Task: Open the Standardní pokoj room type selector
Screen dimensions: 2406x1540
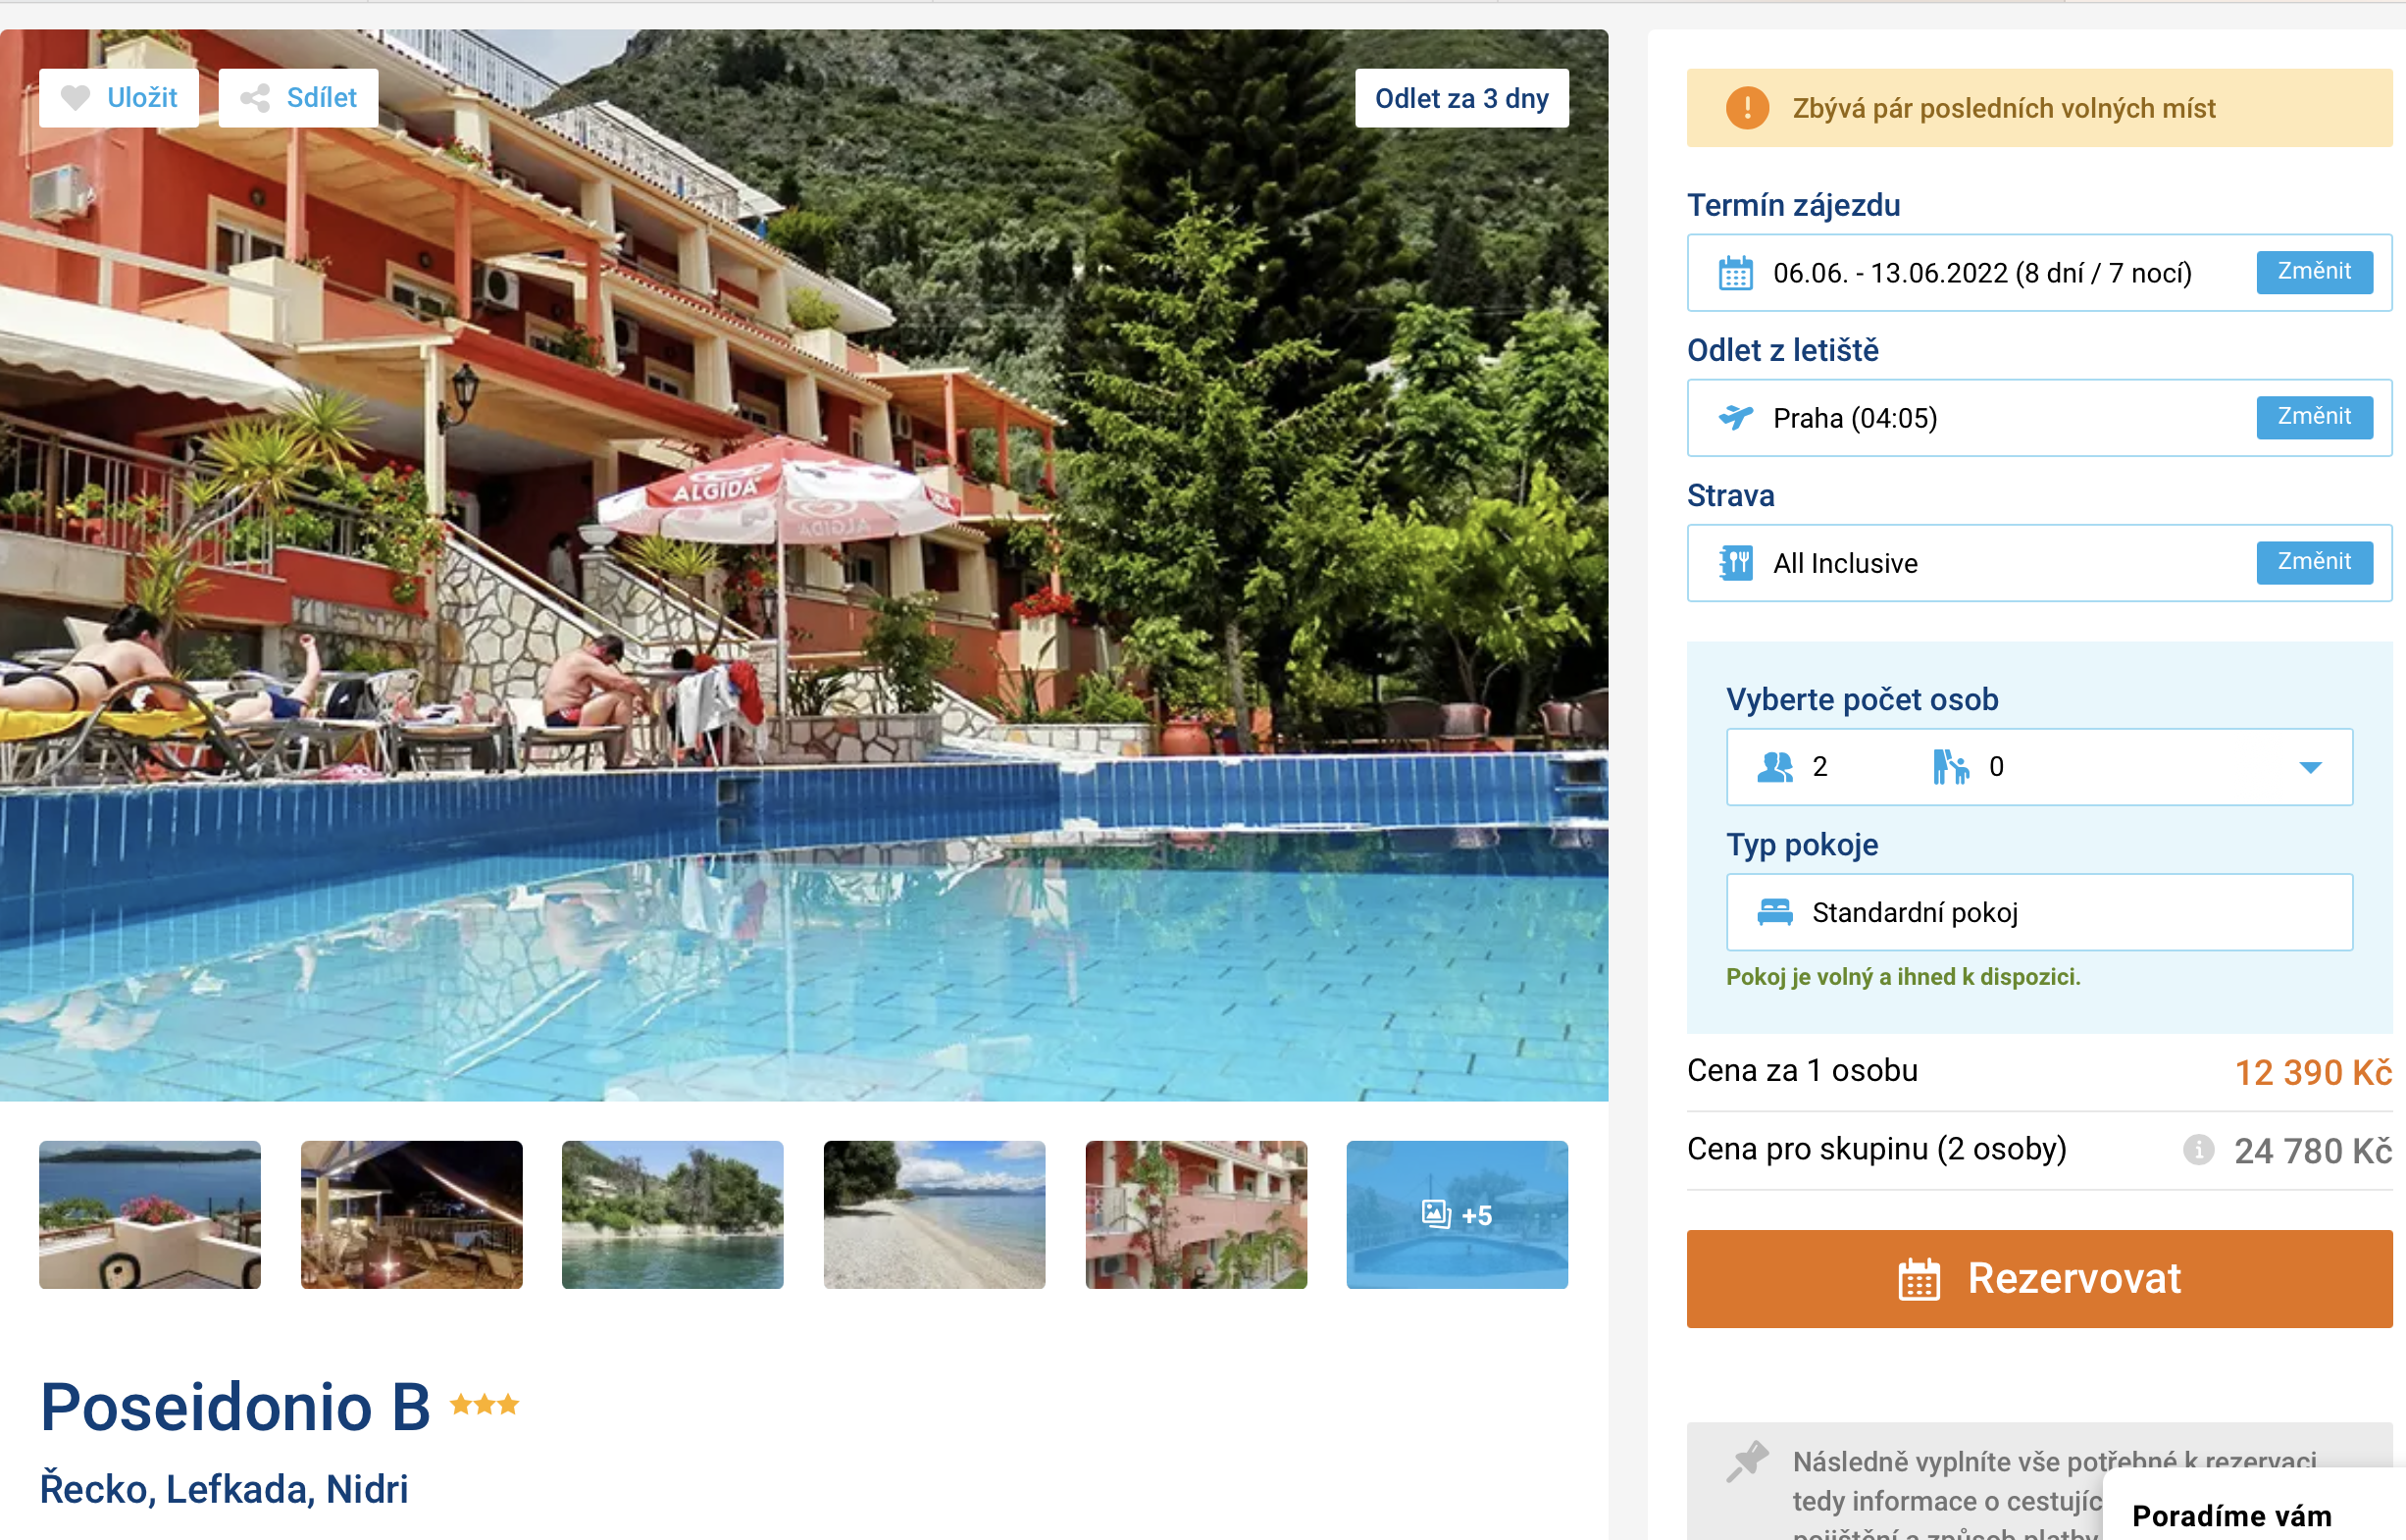Action: (x=2039, y=912)
